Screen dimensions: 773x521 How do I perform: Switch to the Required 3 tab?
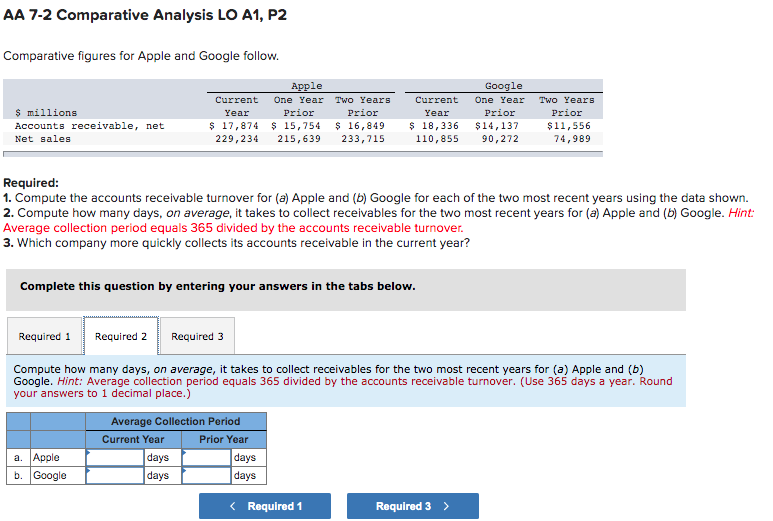click(x=197, y=336)
